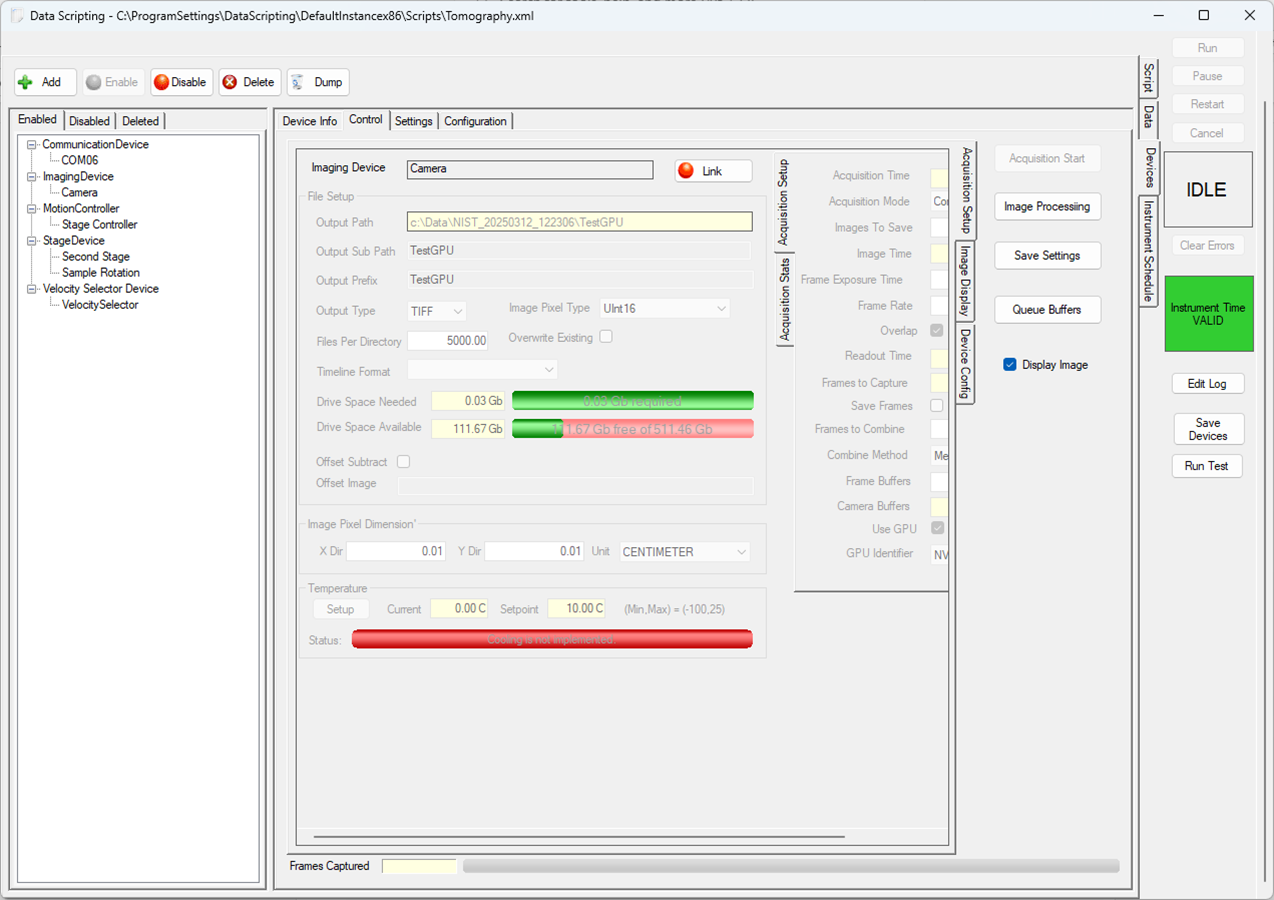Open the Data side tab
Screen dimensions: 1274x900
click(1149, 117)
